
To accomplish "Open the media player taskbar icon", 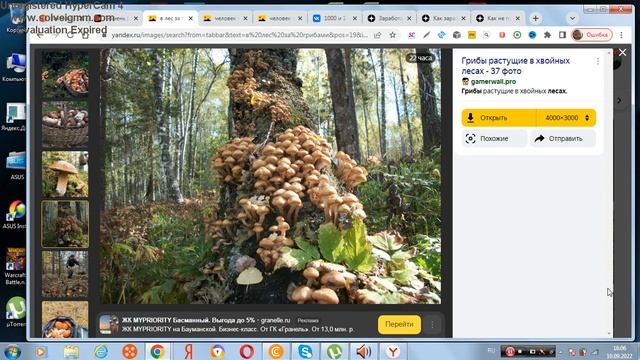I will click(x=41, y=351).
